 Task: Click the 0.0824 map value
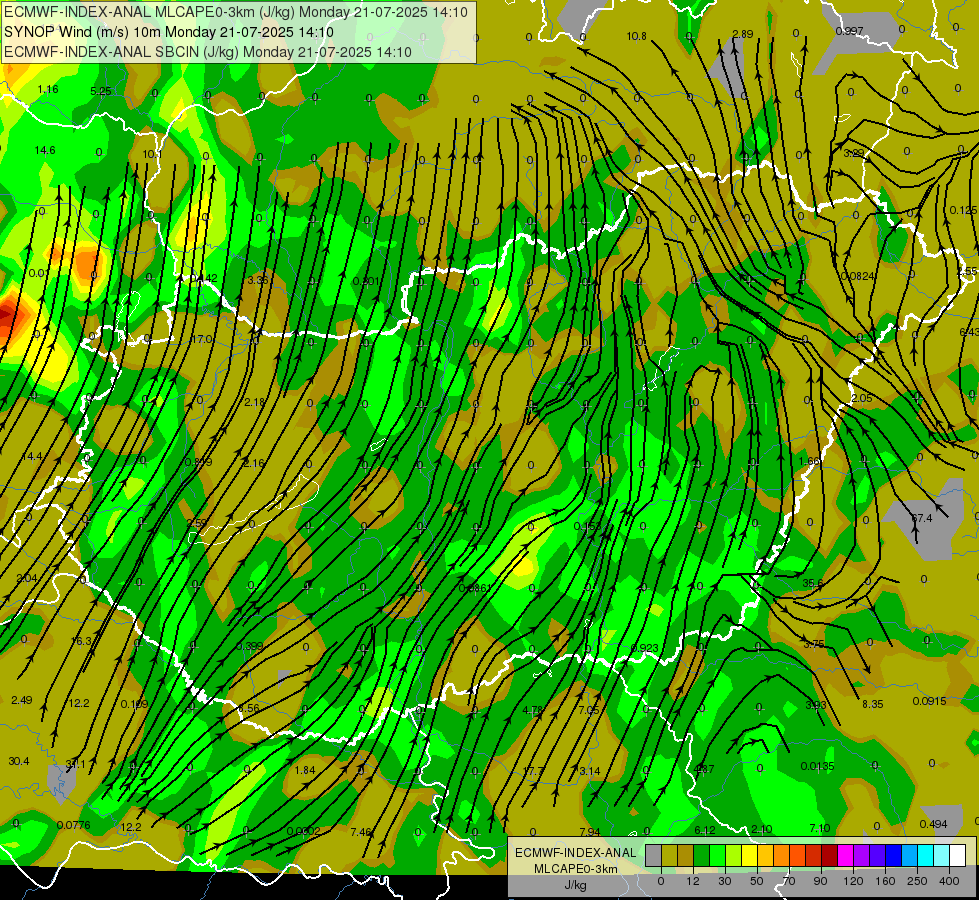coord(858,276)
